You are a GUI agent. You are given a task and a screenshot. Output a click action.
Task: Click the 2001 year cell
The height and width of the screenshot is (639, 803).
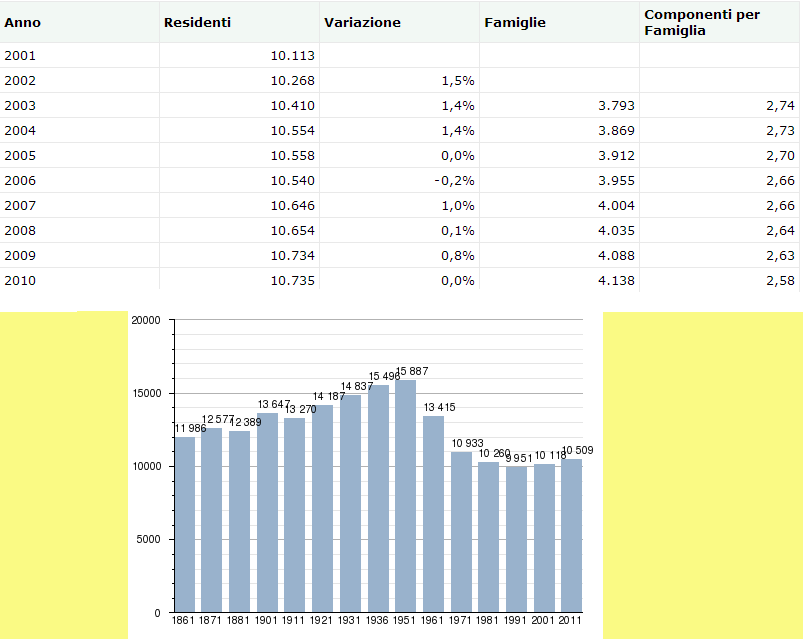20,55
